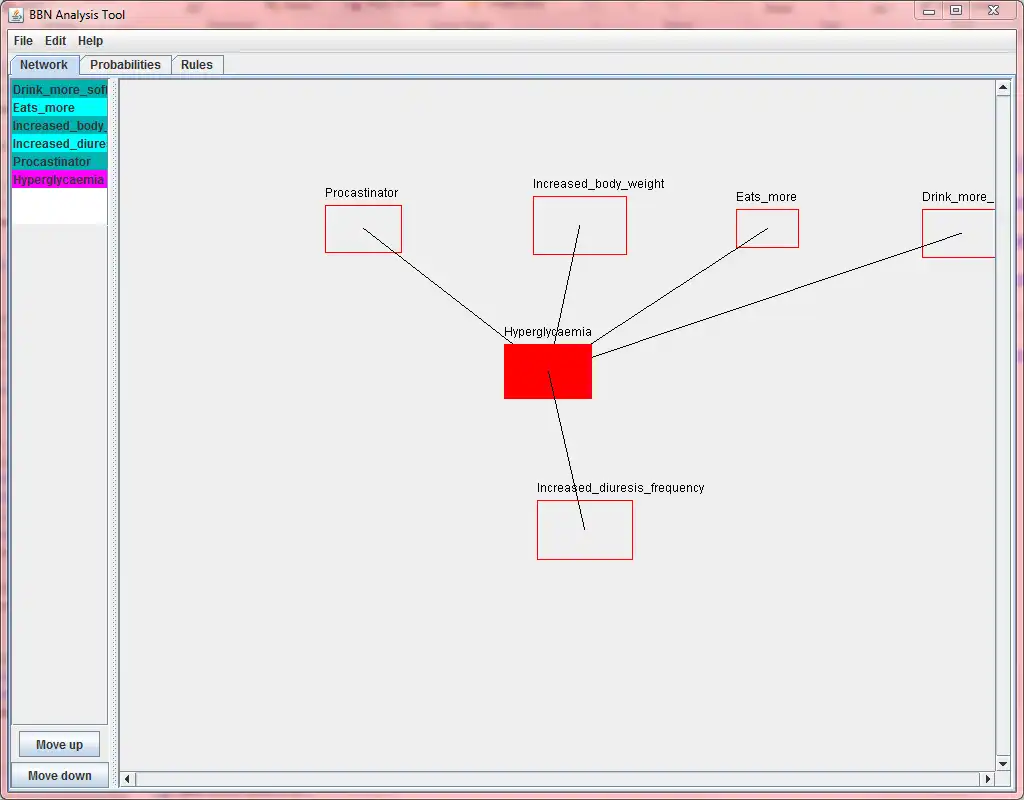
Task: Close the BBN Analysis Tool window
Action: (993, 10)
